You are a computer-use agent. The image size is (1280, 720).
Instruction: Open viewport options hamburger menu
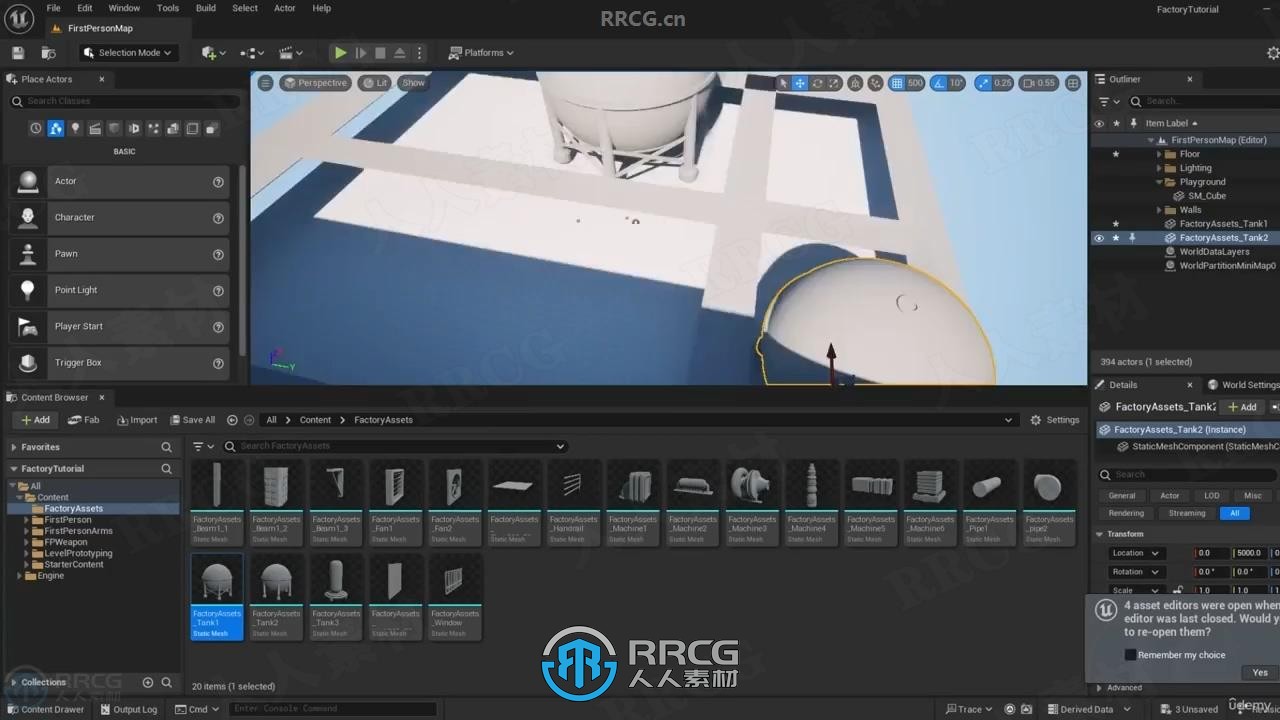point(265,83)
